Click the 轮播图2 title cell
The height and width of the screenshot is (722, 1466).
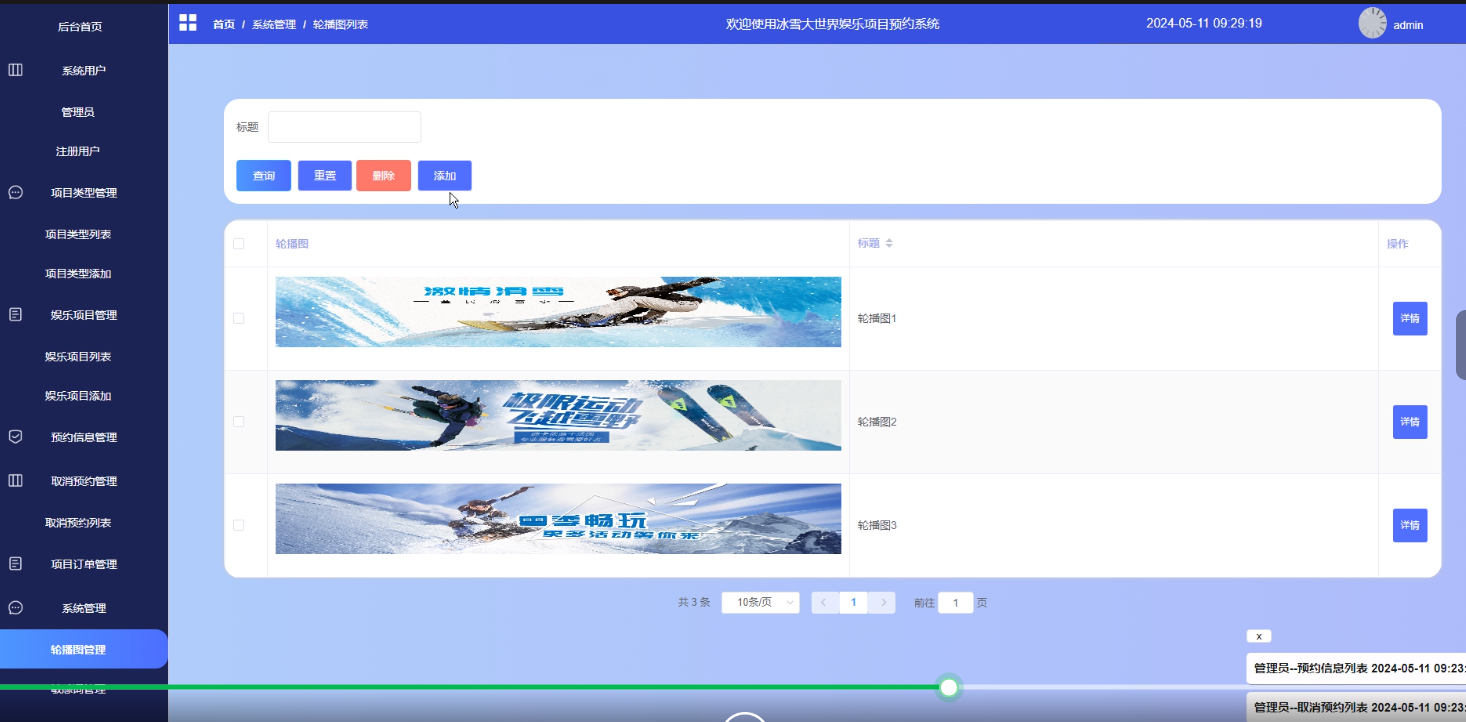(877, 421)
